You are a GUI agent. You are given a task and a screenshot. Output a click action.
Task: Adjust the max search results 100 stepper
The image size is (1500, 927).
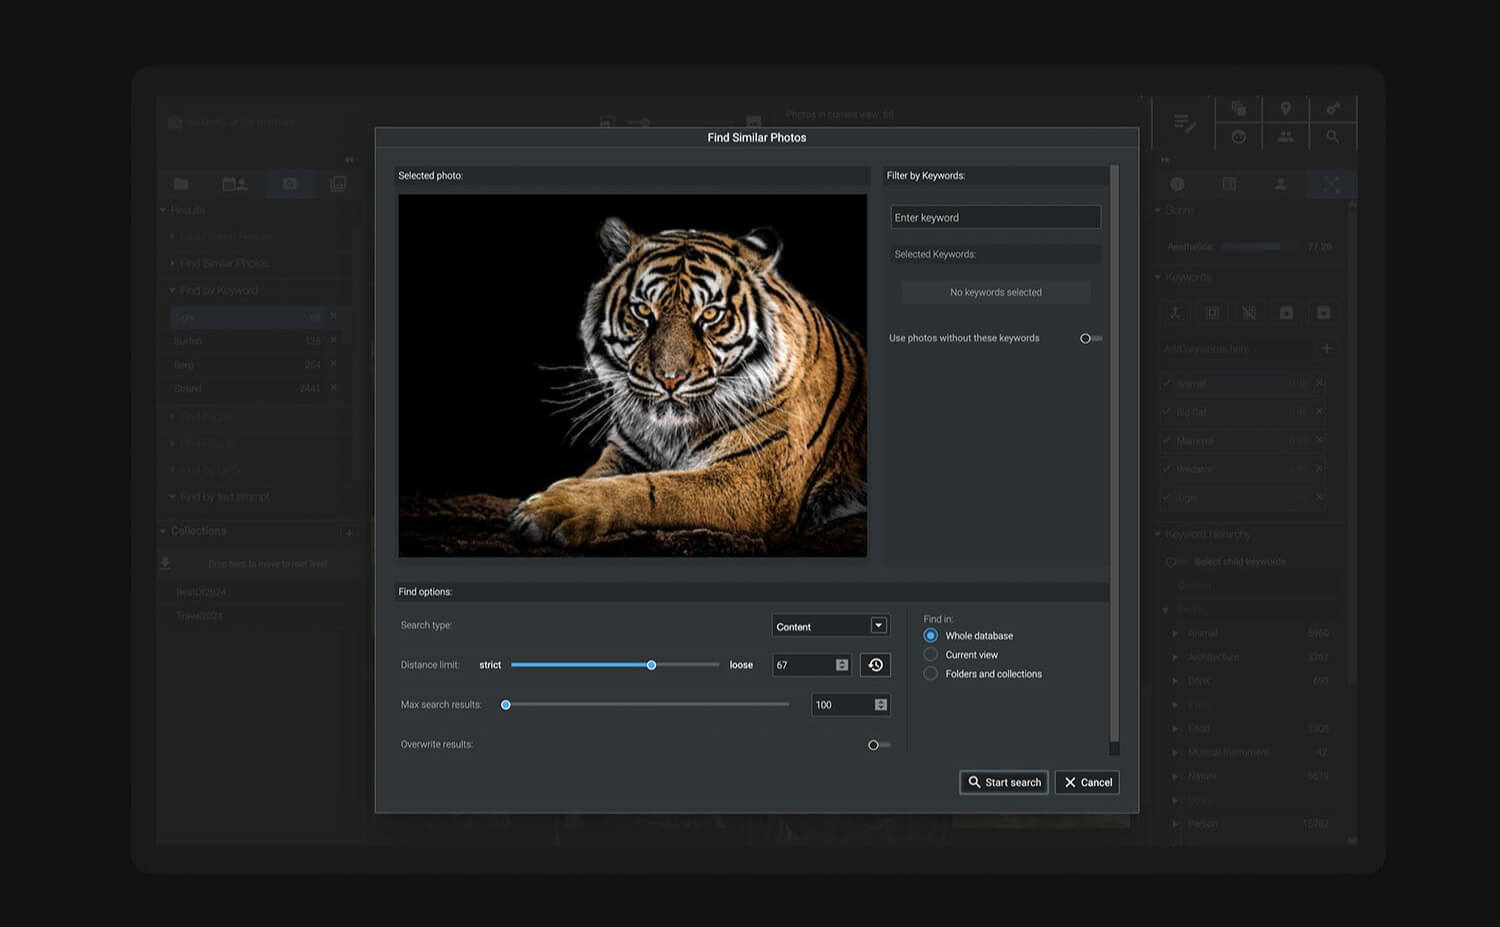pyautogui.click(x=881, y=705)
